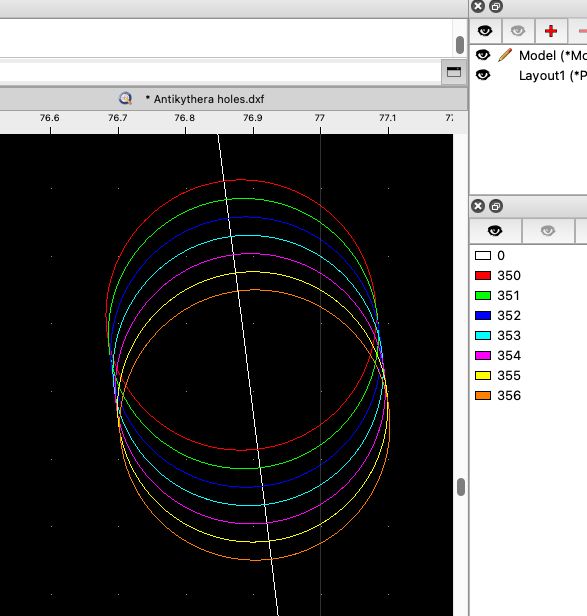The width and height of the screenshot is (587, 616).
Task: Show all blocks with dark eye icon
Action: tap(485, 31)
